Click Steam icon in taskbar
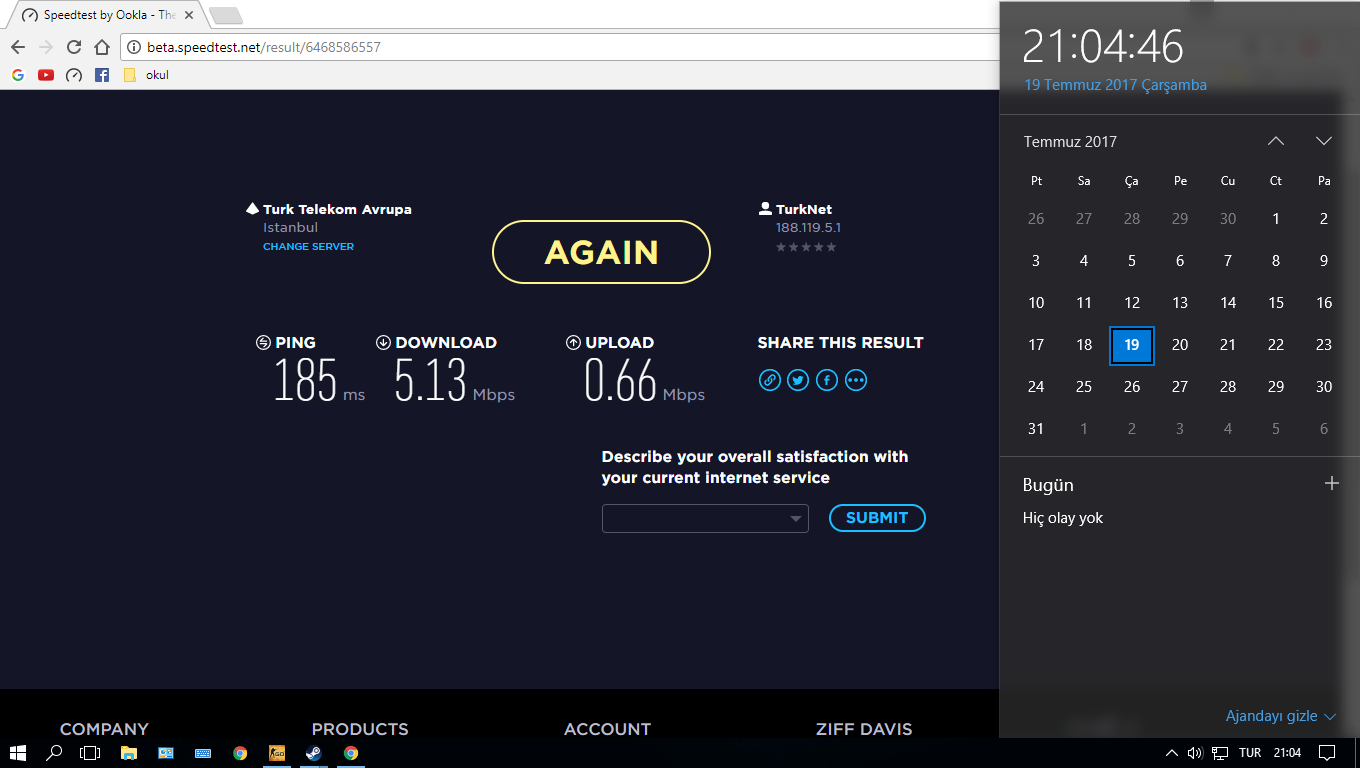This screenshot has height=768, width=1360. click(313, 753)
